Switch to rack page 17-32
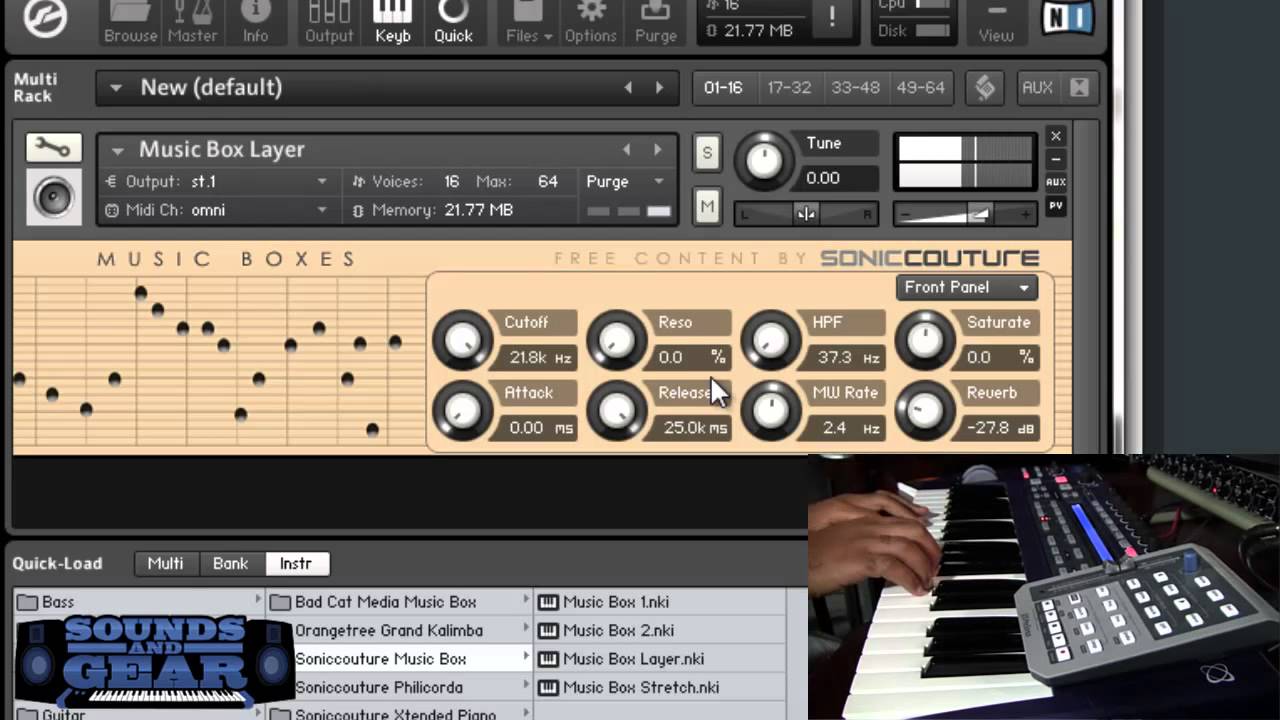Screen dimensions: 1280x720 click(789, 88)
